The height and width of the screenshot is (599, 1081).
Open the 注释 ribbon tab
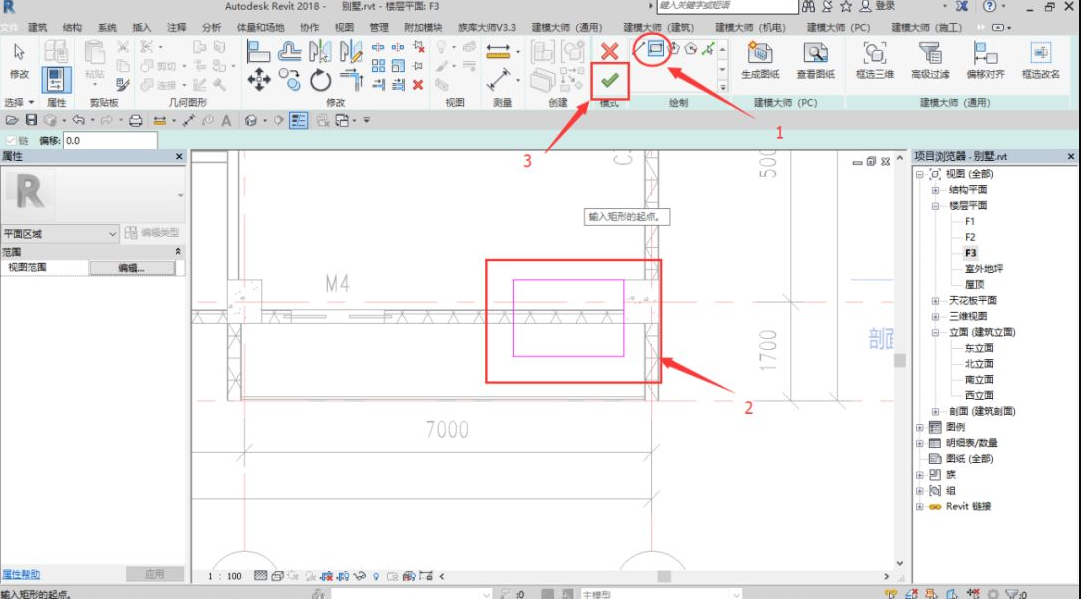click(176, 27)
